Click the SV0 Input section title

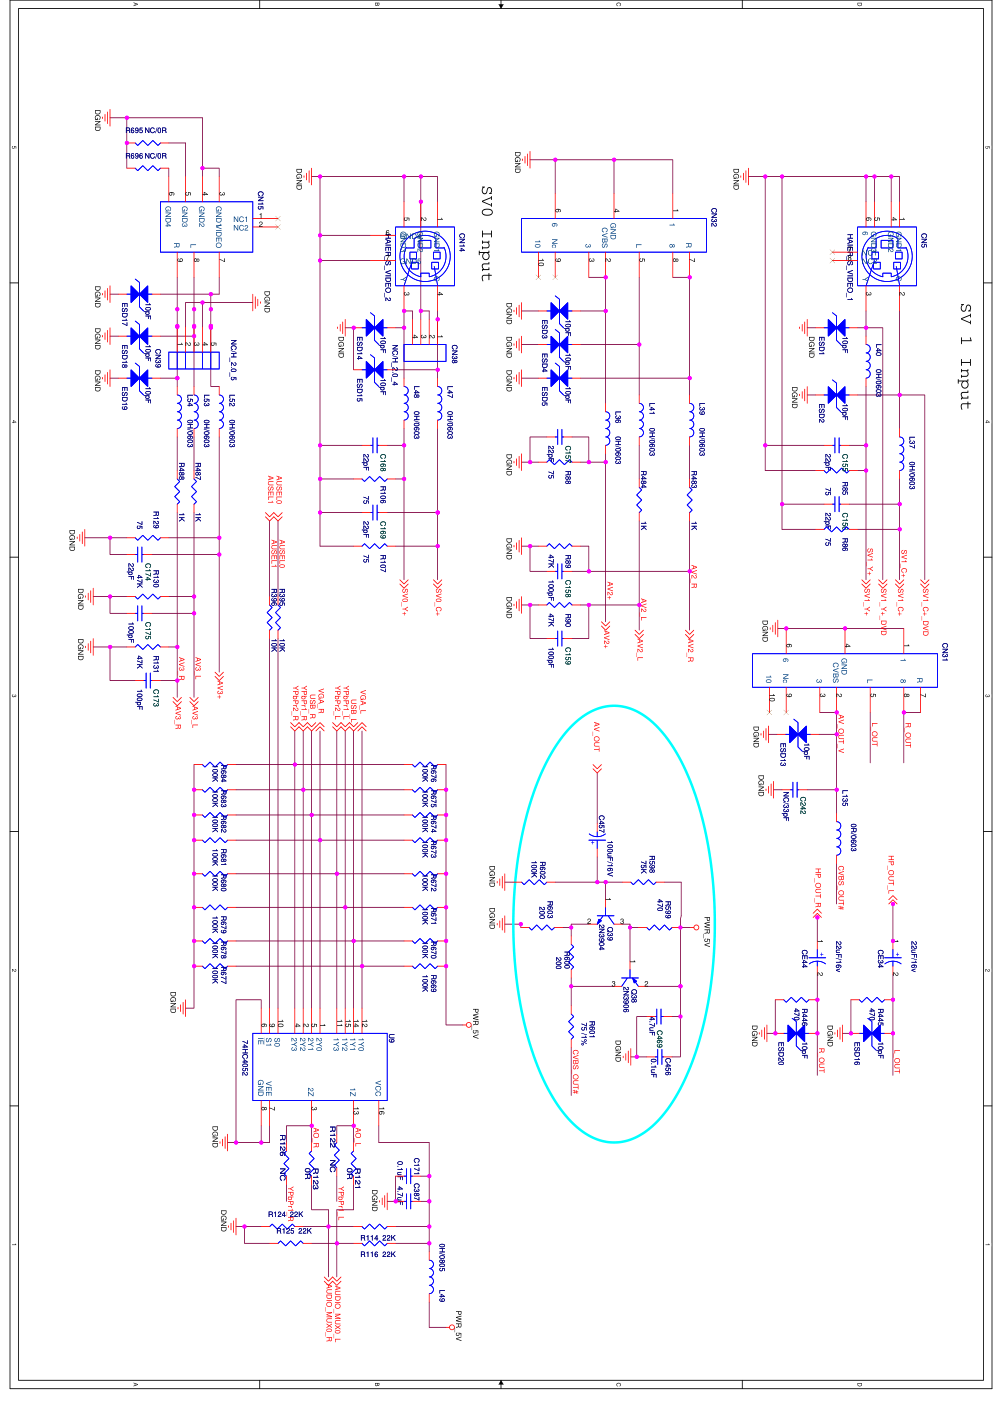486,233
